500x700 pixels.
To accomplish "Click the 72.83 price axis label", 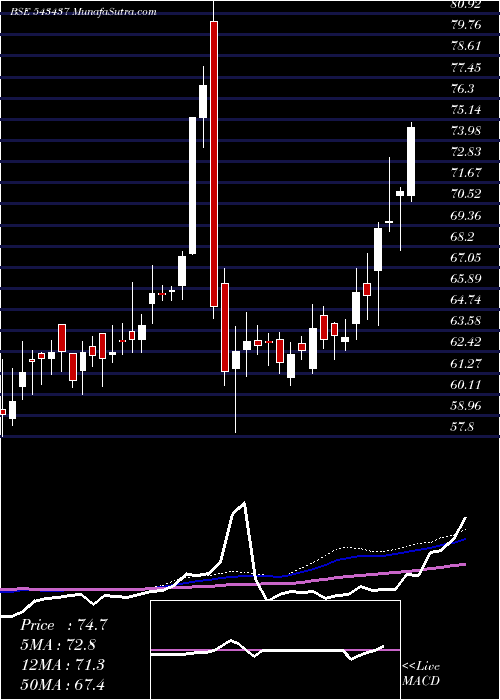I will (x=468, y=151).
